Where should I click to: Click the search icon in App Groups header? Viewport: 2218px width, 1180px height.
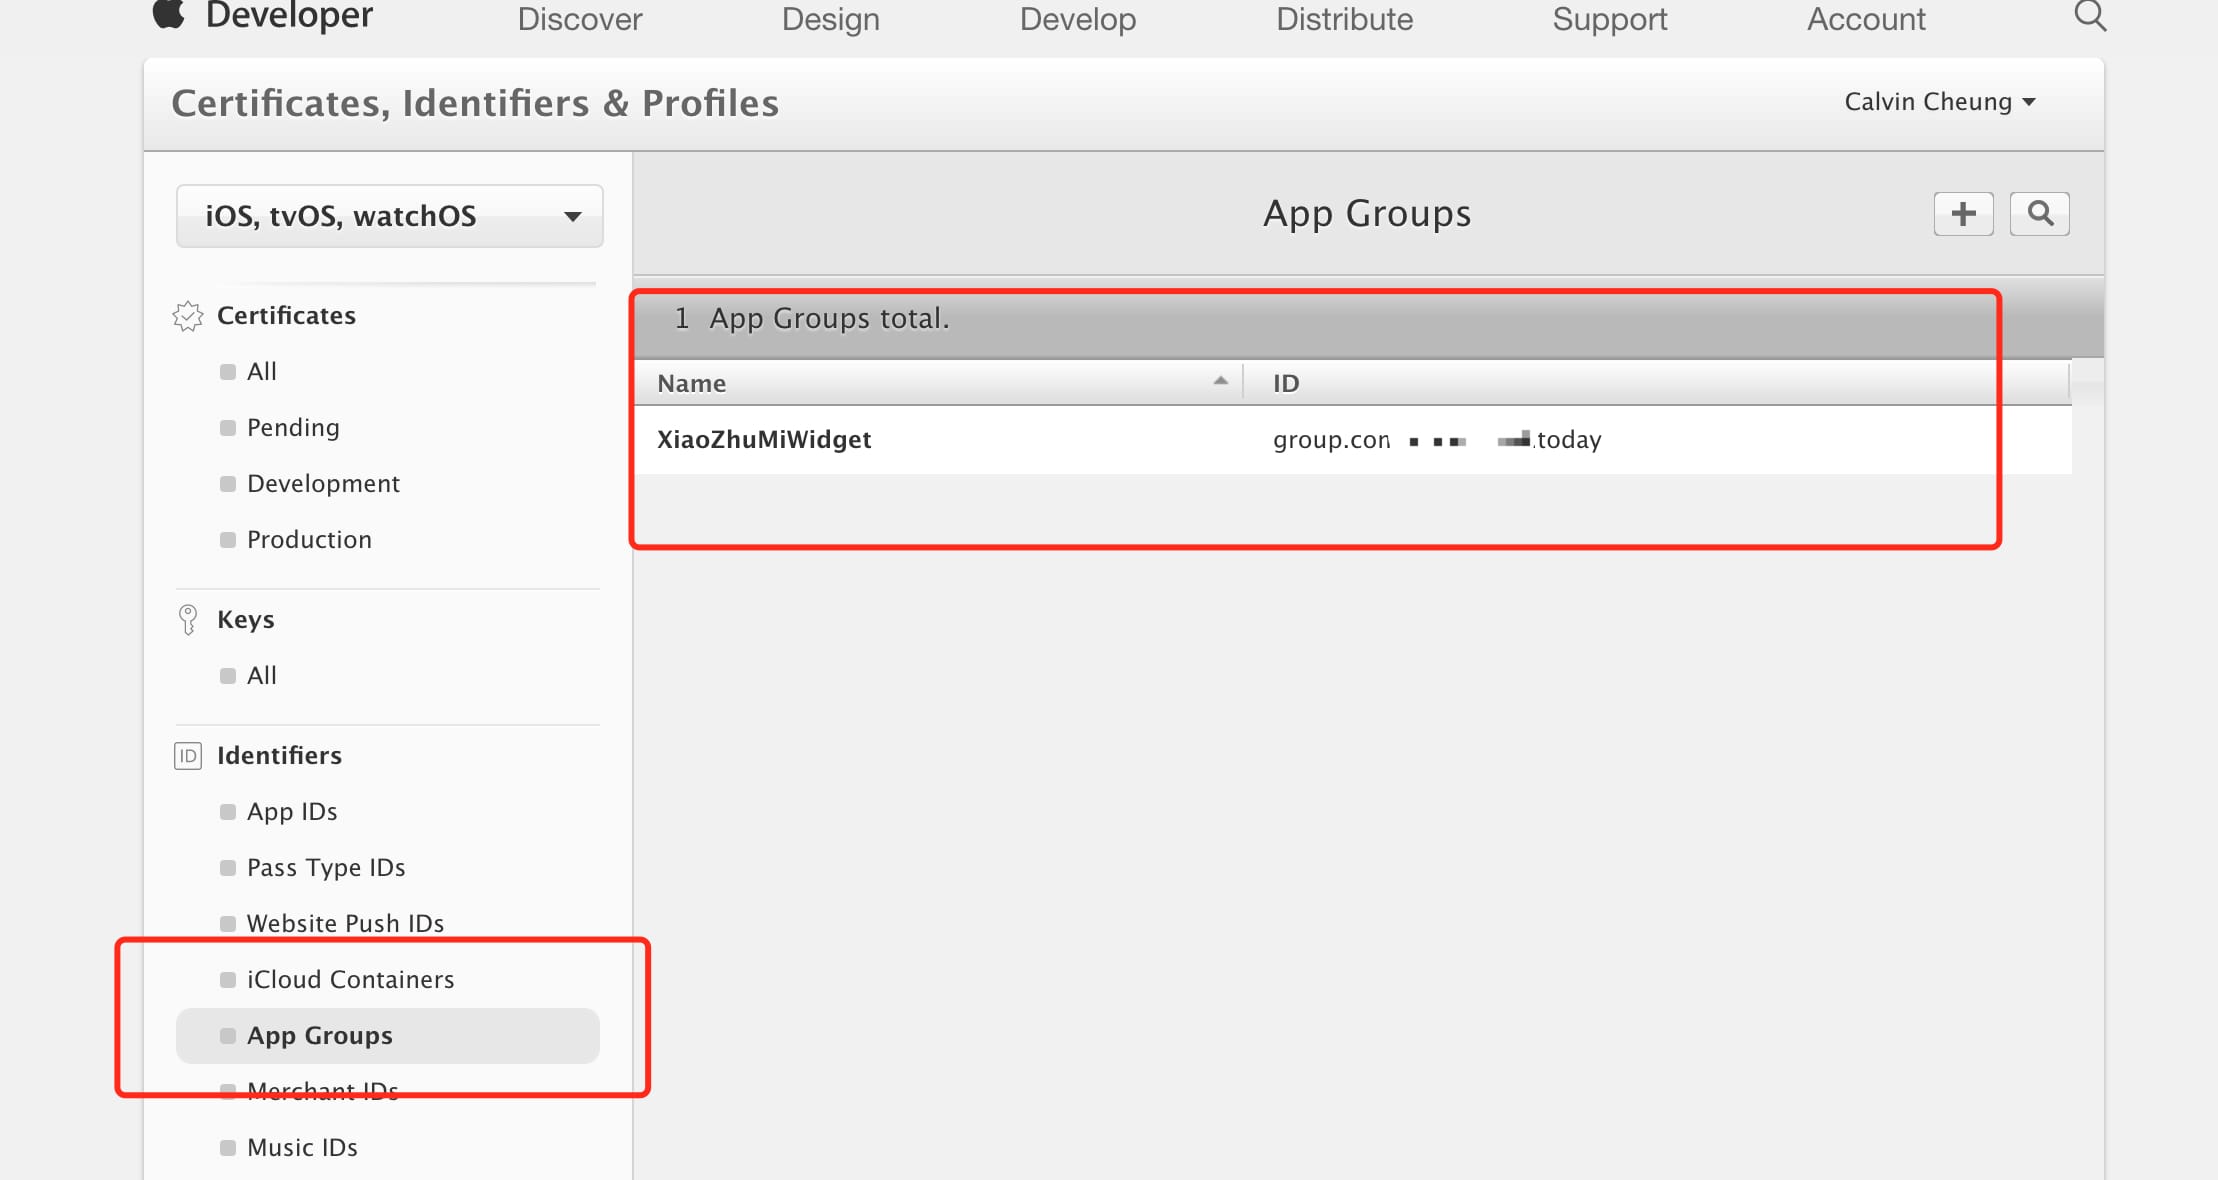(2039, 214)
